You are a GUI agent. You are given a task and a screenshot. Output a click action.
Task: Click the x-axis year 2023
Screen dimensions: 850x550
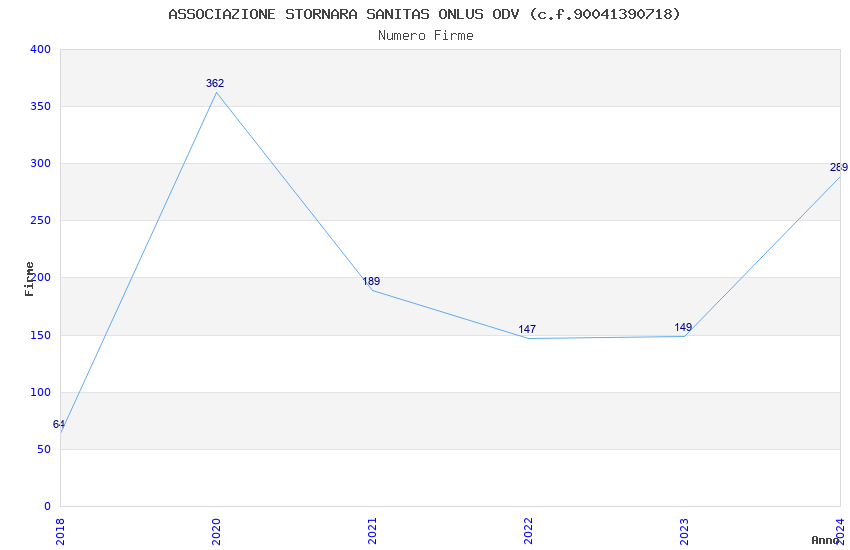[684, 532]
